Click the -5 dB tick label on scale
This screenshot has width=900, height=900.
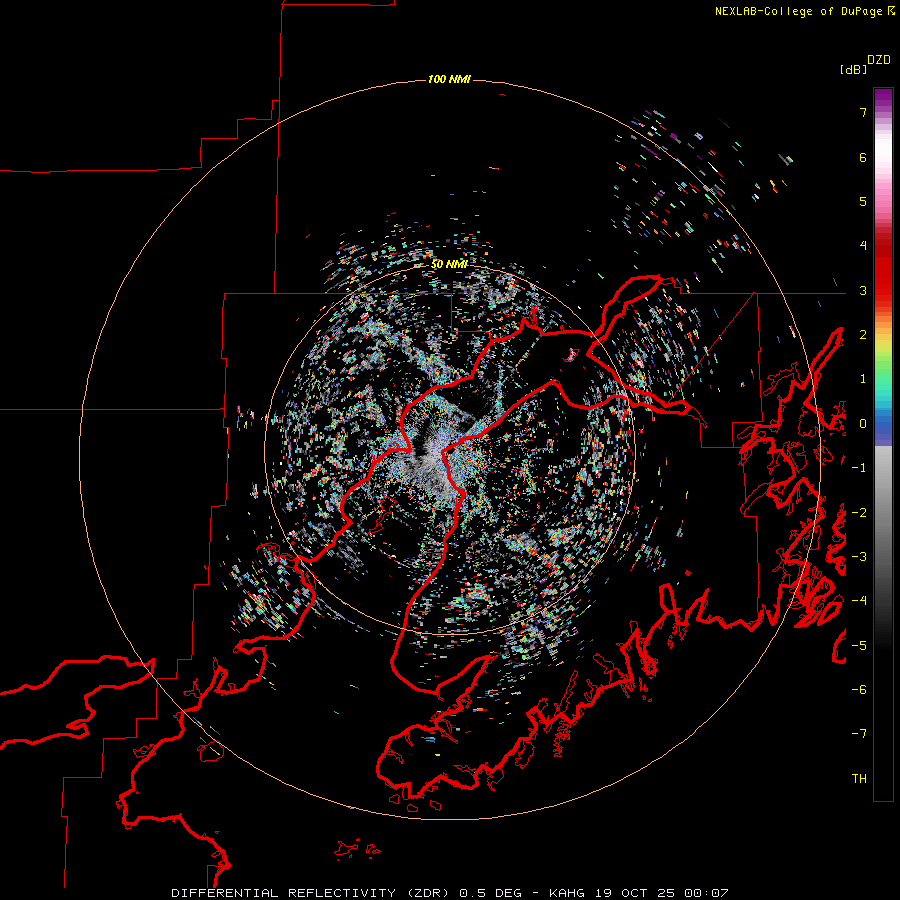[x=859, y=645]
